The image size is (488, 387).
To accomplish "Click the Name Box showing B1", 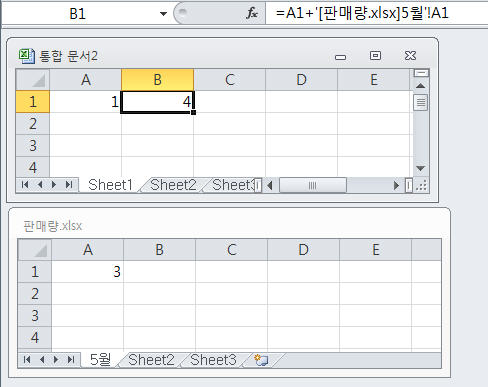I will (x=78, y=14).
